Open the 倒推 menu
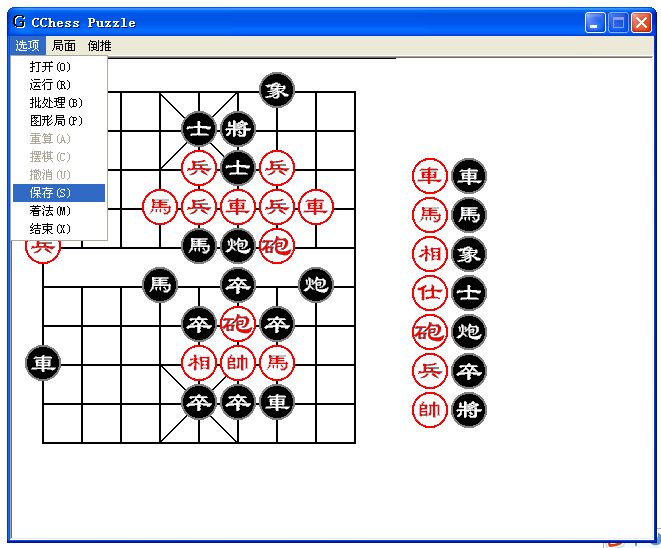 (x=99, y=46)
